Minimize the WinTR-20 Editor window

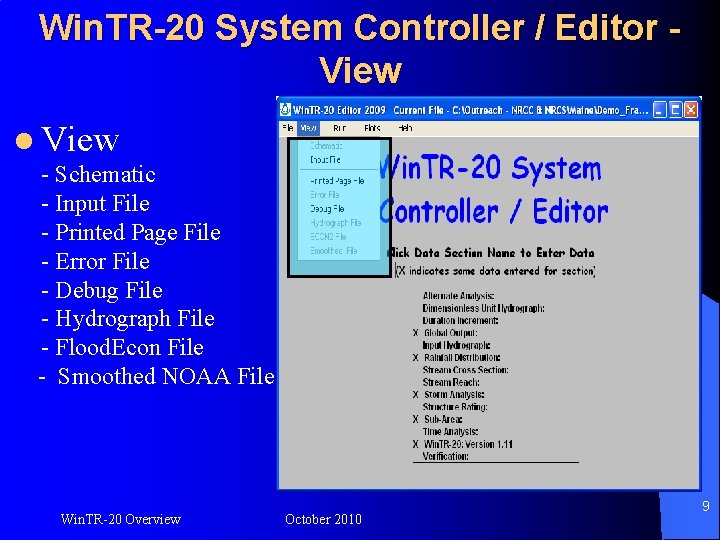(x=660, y=110)
